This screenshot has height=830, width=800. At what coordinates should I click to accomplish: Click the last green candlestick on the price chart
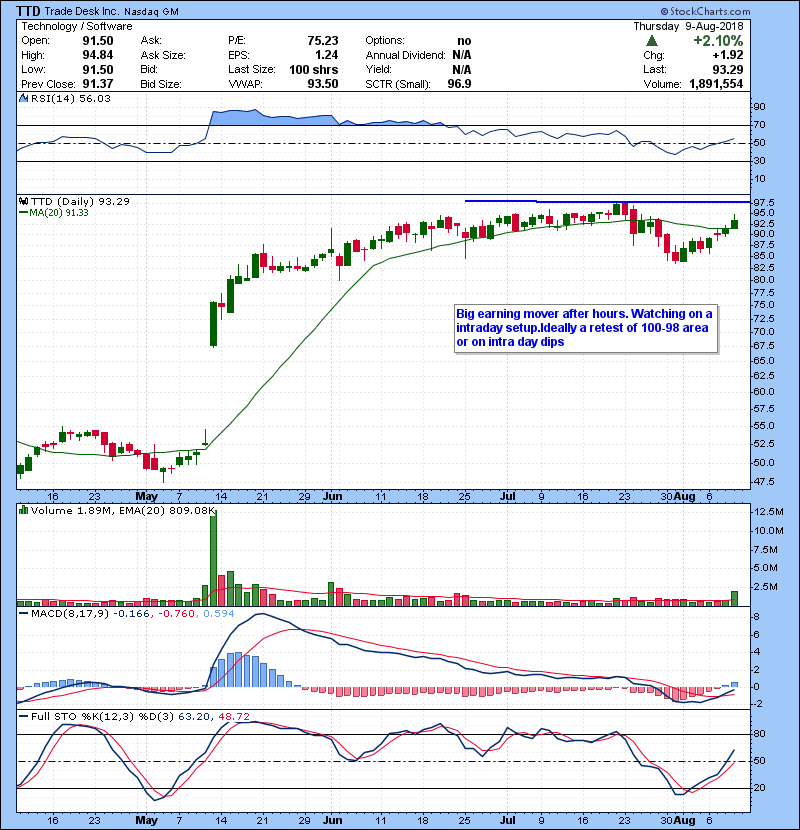(x=734, y=222)
